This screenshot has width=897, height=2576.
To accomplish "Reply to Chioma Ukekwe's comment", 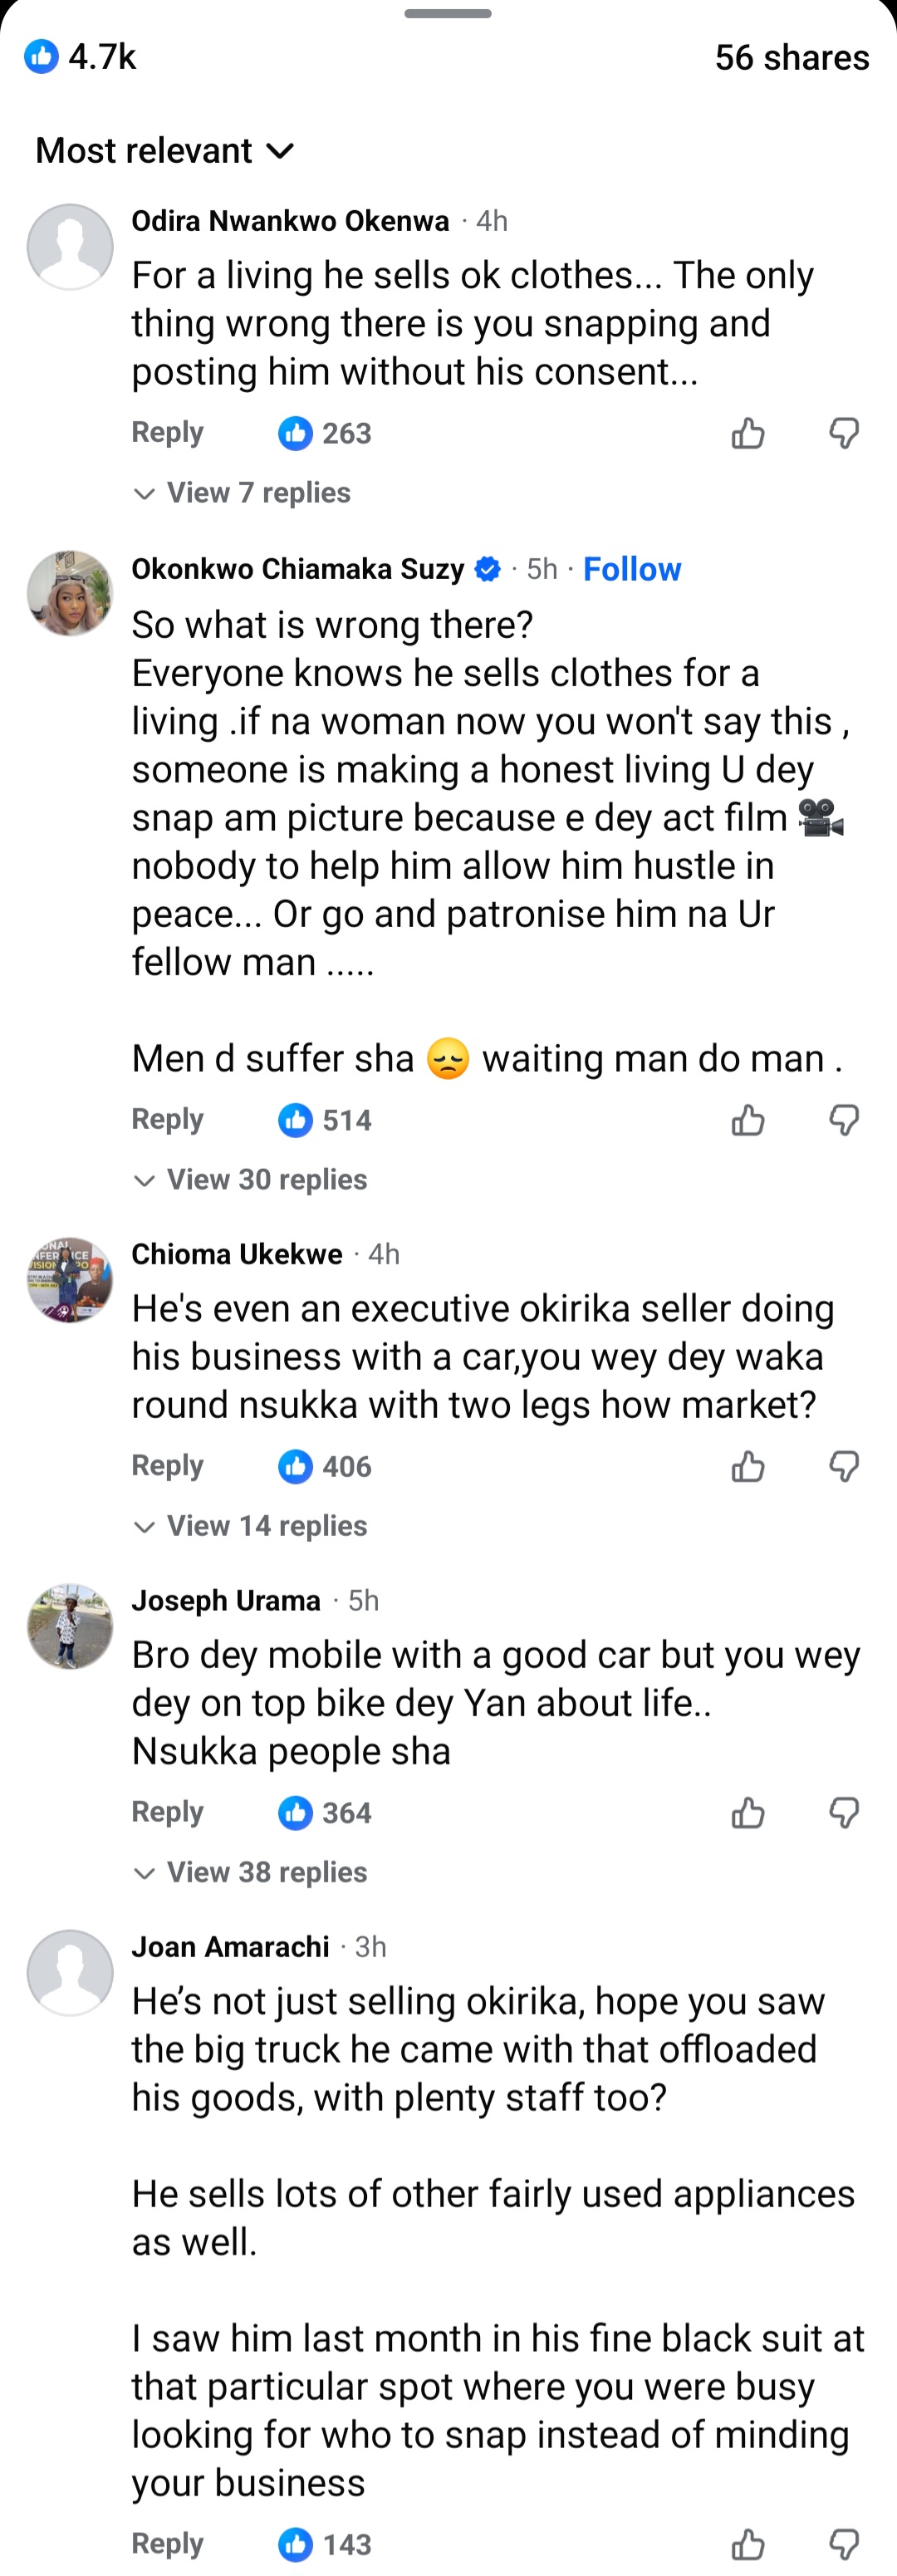I will [x=167, y=1466].
